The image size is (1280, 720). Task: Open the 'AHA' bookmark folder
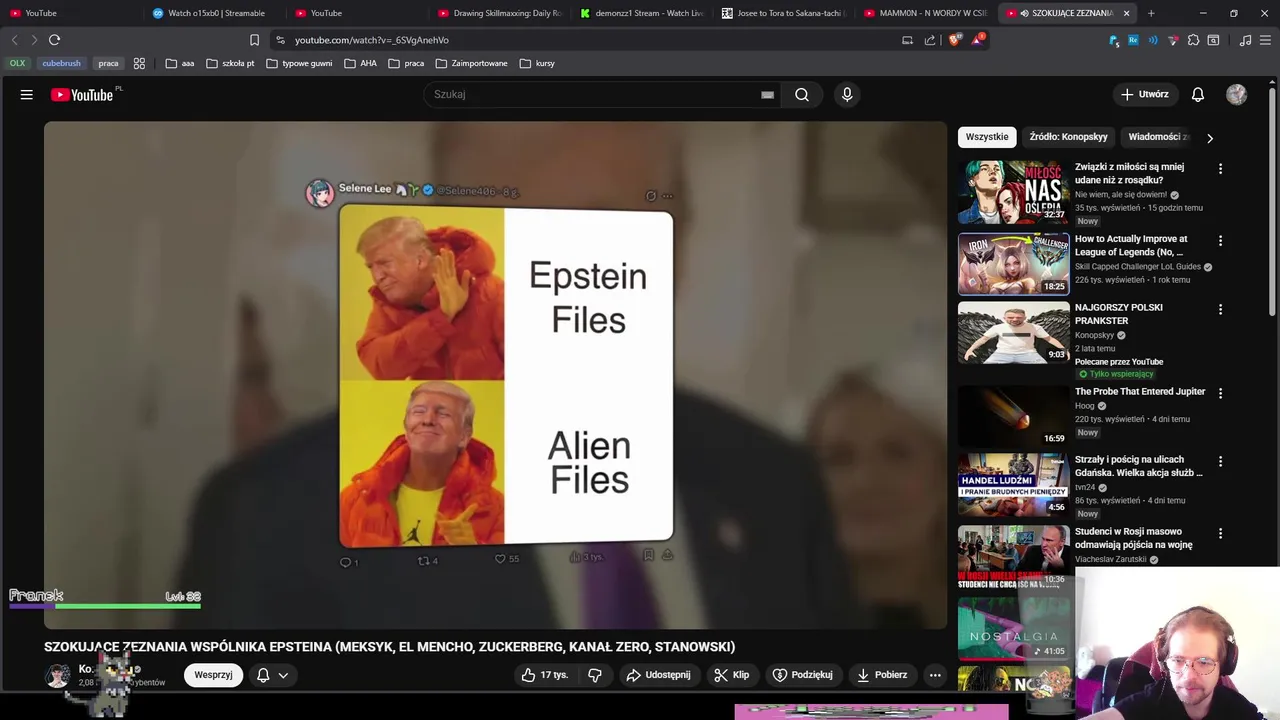[360, 63]
